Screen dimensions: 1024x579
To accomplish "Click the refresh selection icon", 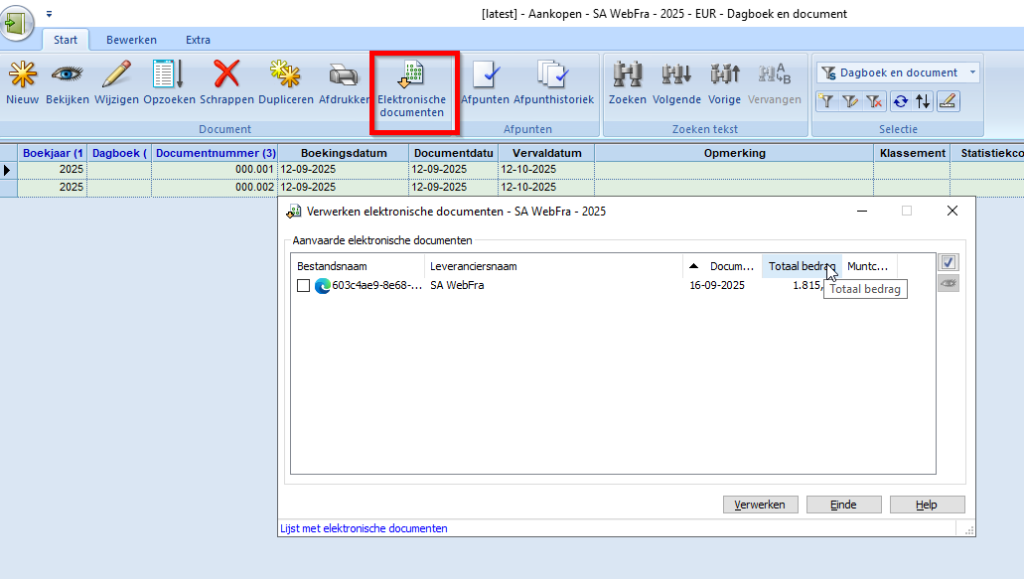I will click(900, 101).
